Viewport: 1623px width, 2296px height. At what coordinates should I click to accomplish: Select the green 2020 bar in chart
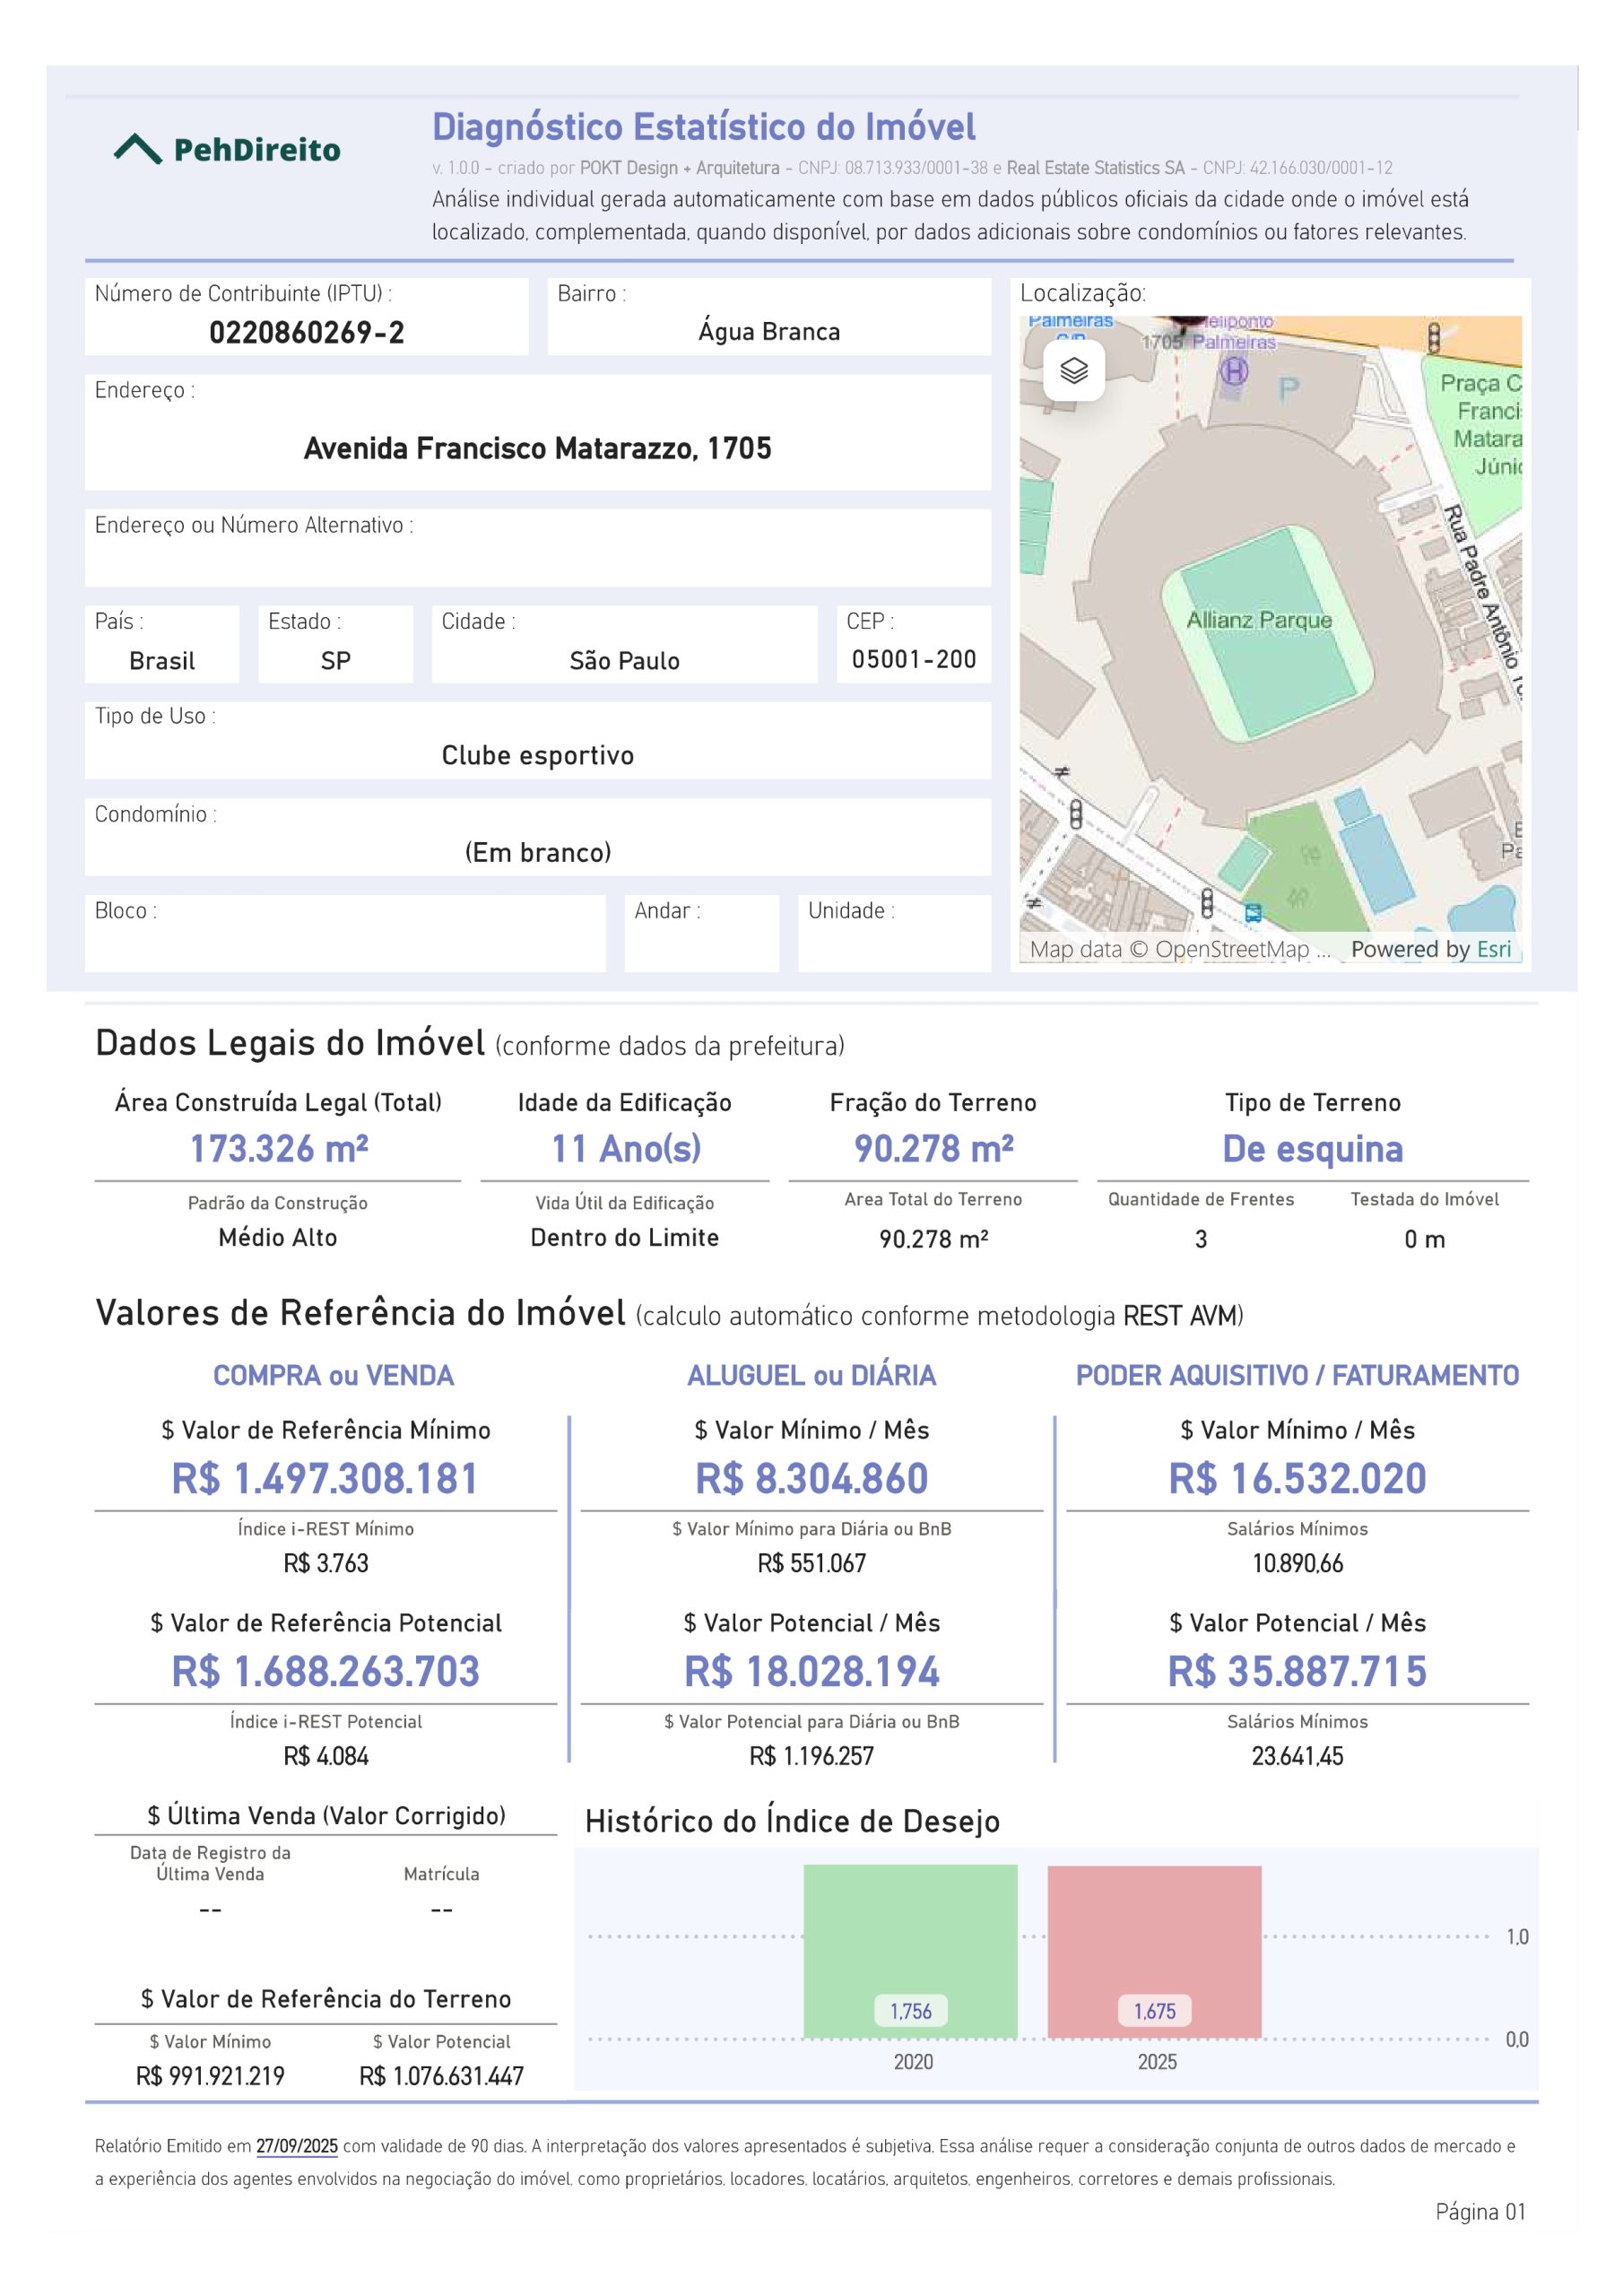[910, 1950]
